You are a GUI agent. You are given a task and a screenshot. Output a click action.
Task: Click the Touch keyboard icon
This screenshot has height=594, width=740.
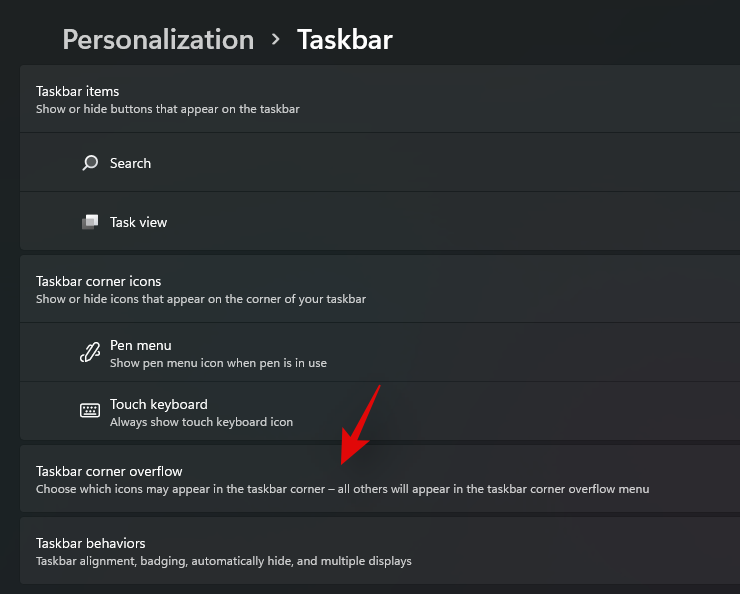point(90,412)
